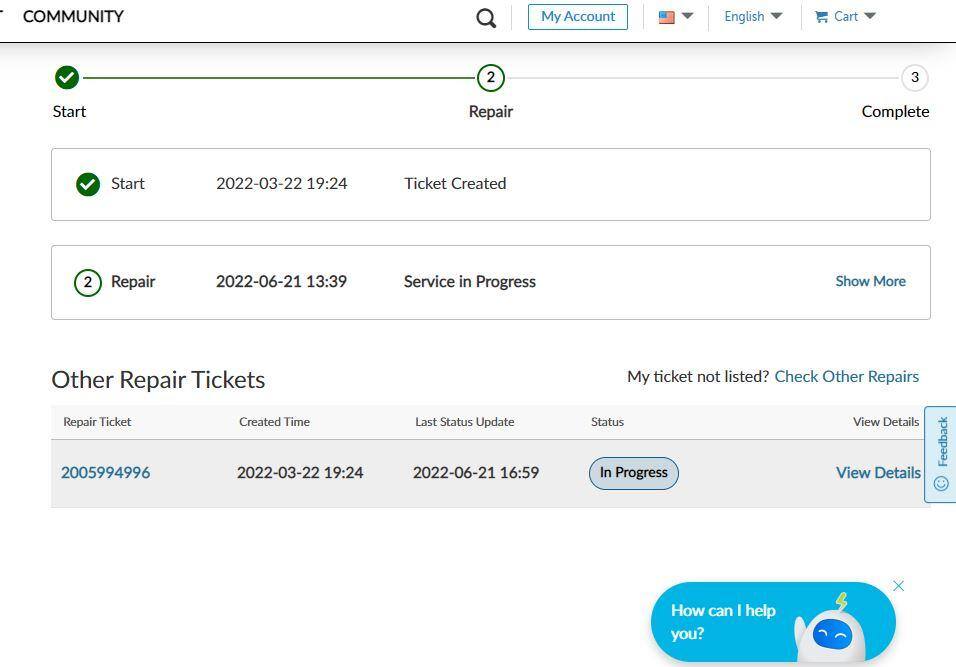956x667 pixels.
Task: Select the Complete step 3 progress marker
Action: pos(914,78)
